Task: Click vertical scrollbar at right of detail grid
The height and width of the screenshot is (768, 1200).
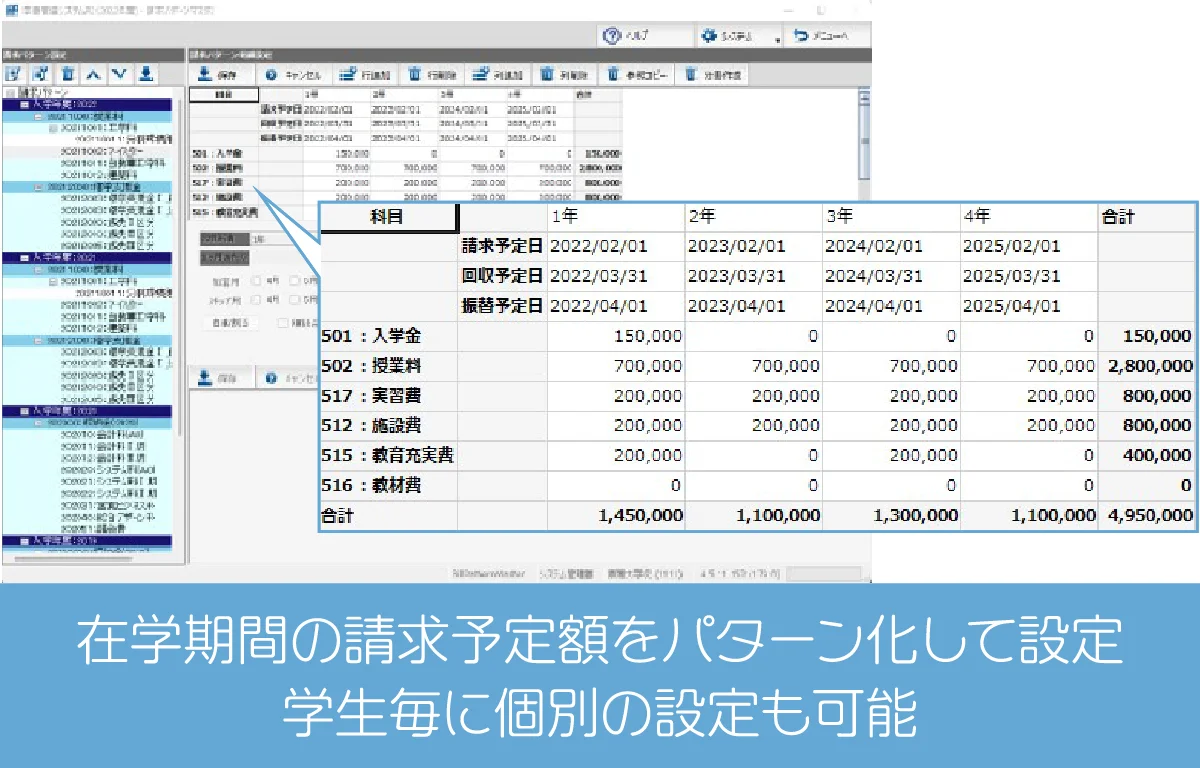Action: coord(864,140)
